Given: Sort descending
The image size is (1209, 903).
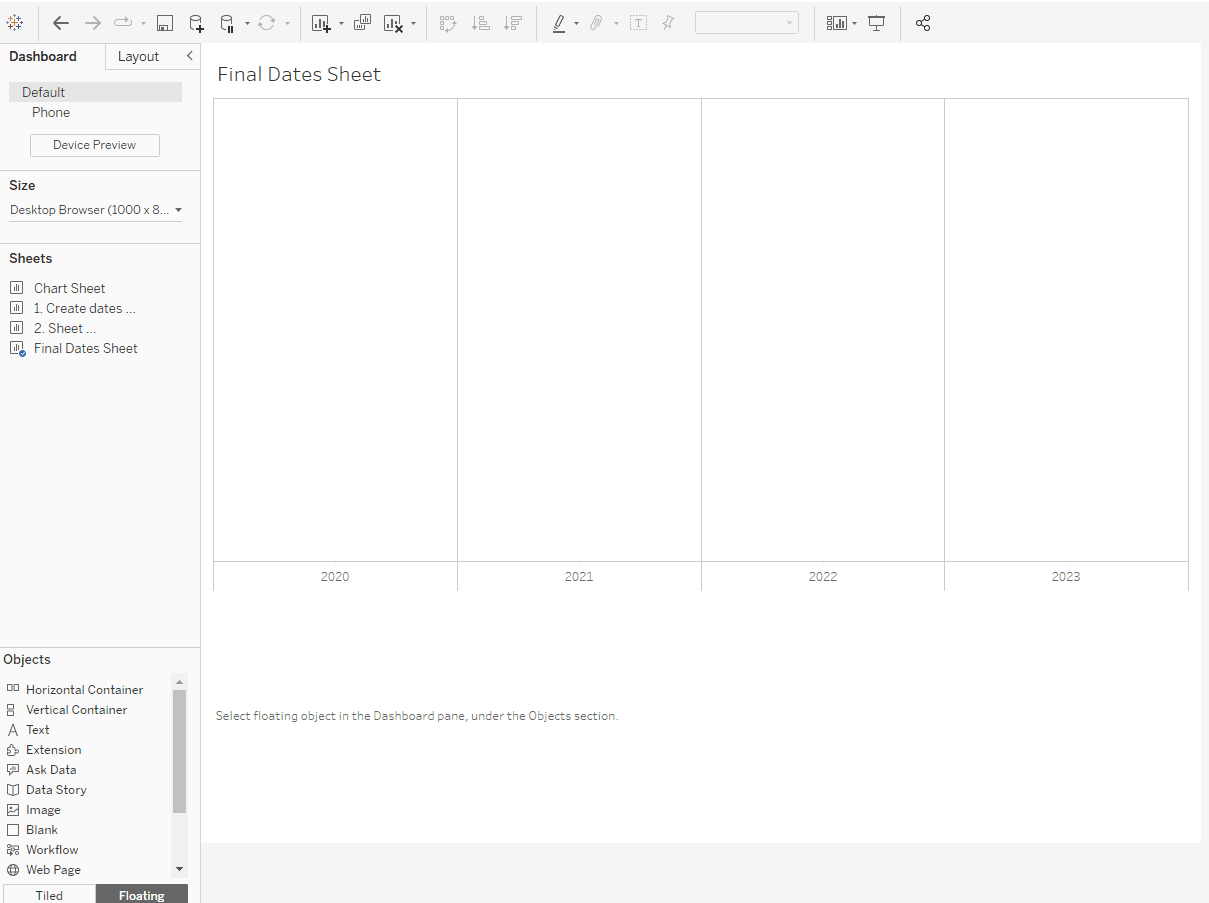Looking at the screenshot, I should pos(512,22).
